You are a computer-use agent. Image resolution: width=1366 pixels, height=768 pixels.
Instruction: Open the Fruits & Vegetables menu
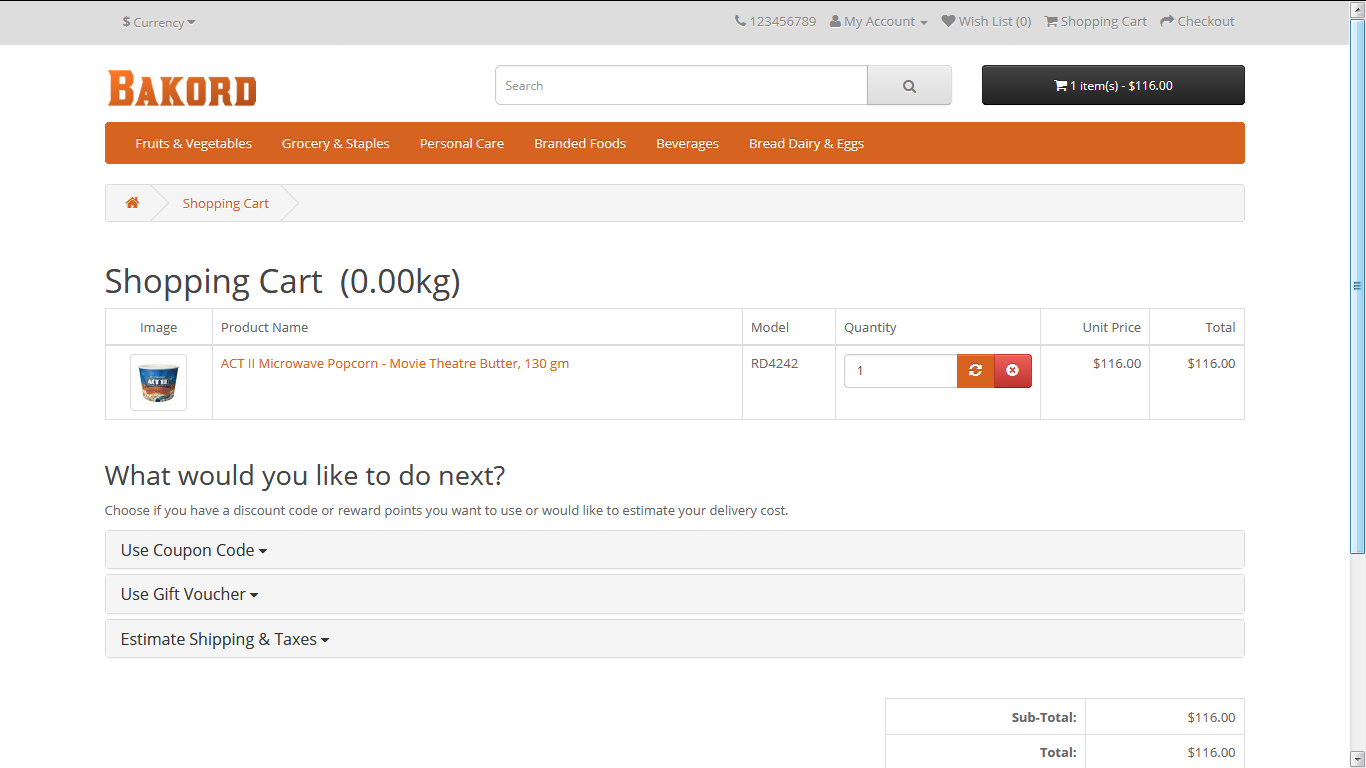click(194, 144)
